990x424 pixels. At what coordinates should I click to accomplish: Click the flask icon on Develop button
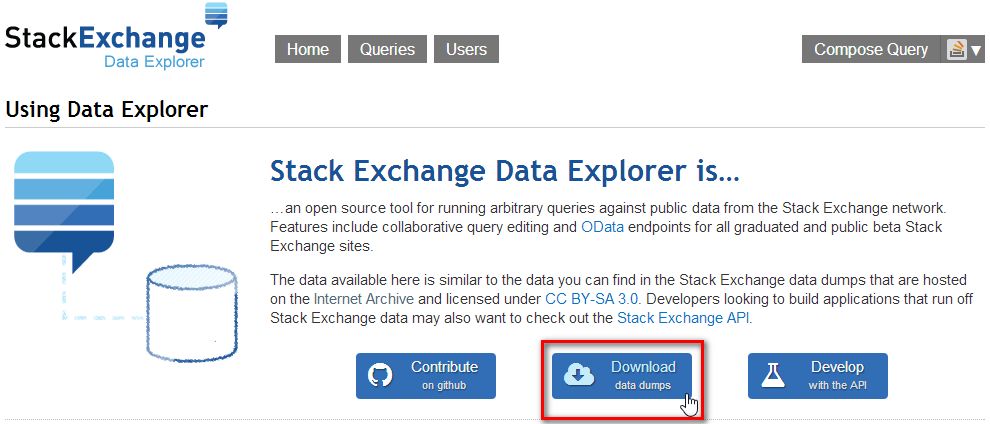[x=773, y=375]
